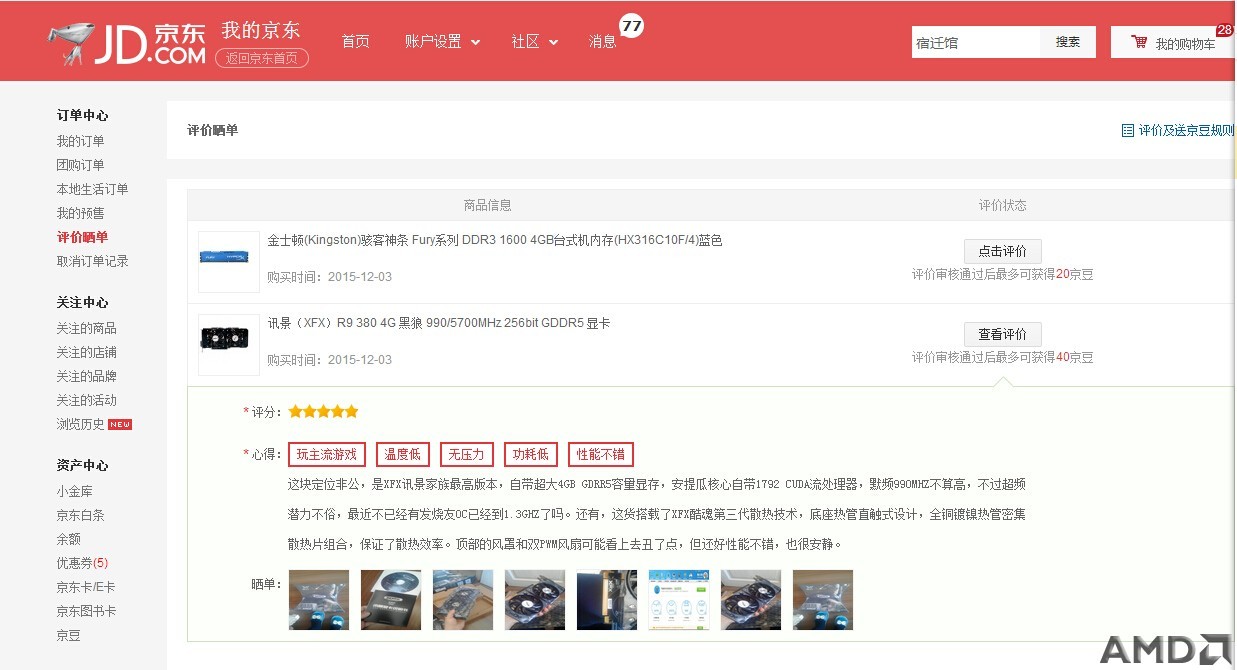Open 我的购物车 button
Image resolution: width=1237 pixels, height=670 pixels.
[x=1172, y=42]
